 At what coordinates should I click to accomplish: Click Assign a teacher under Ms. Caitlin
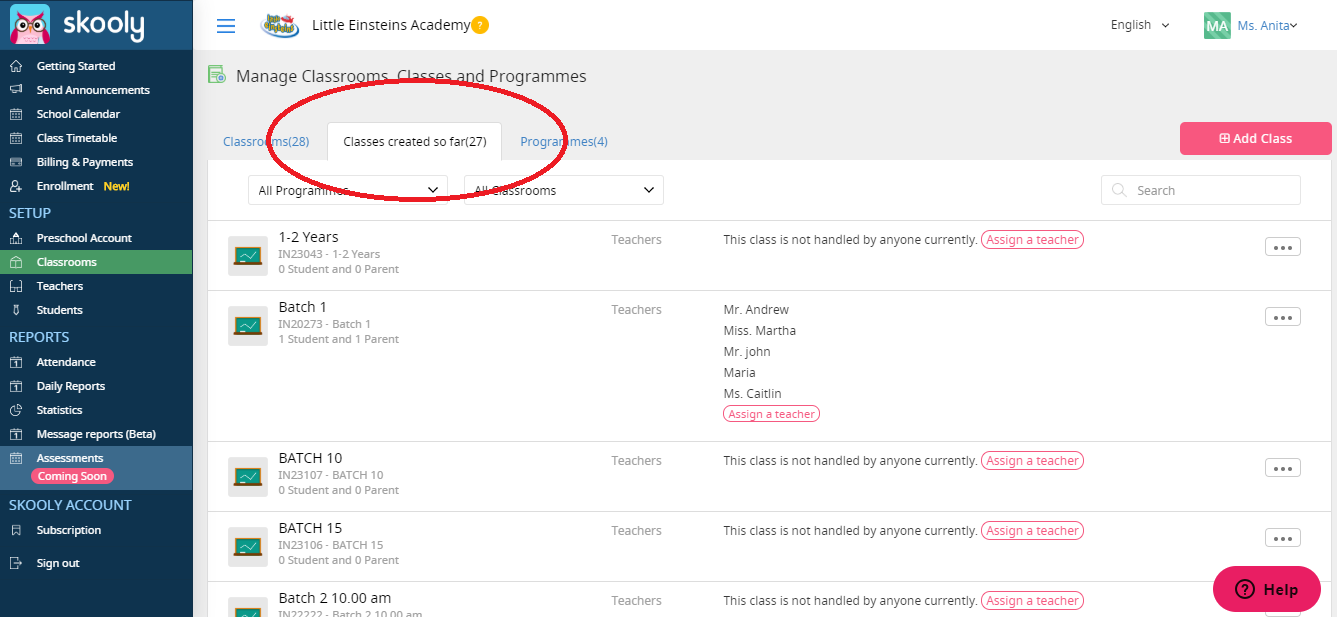point(772,414)
